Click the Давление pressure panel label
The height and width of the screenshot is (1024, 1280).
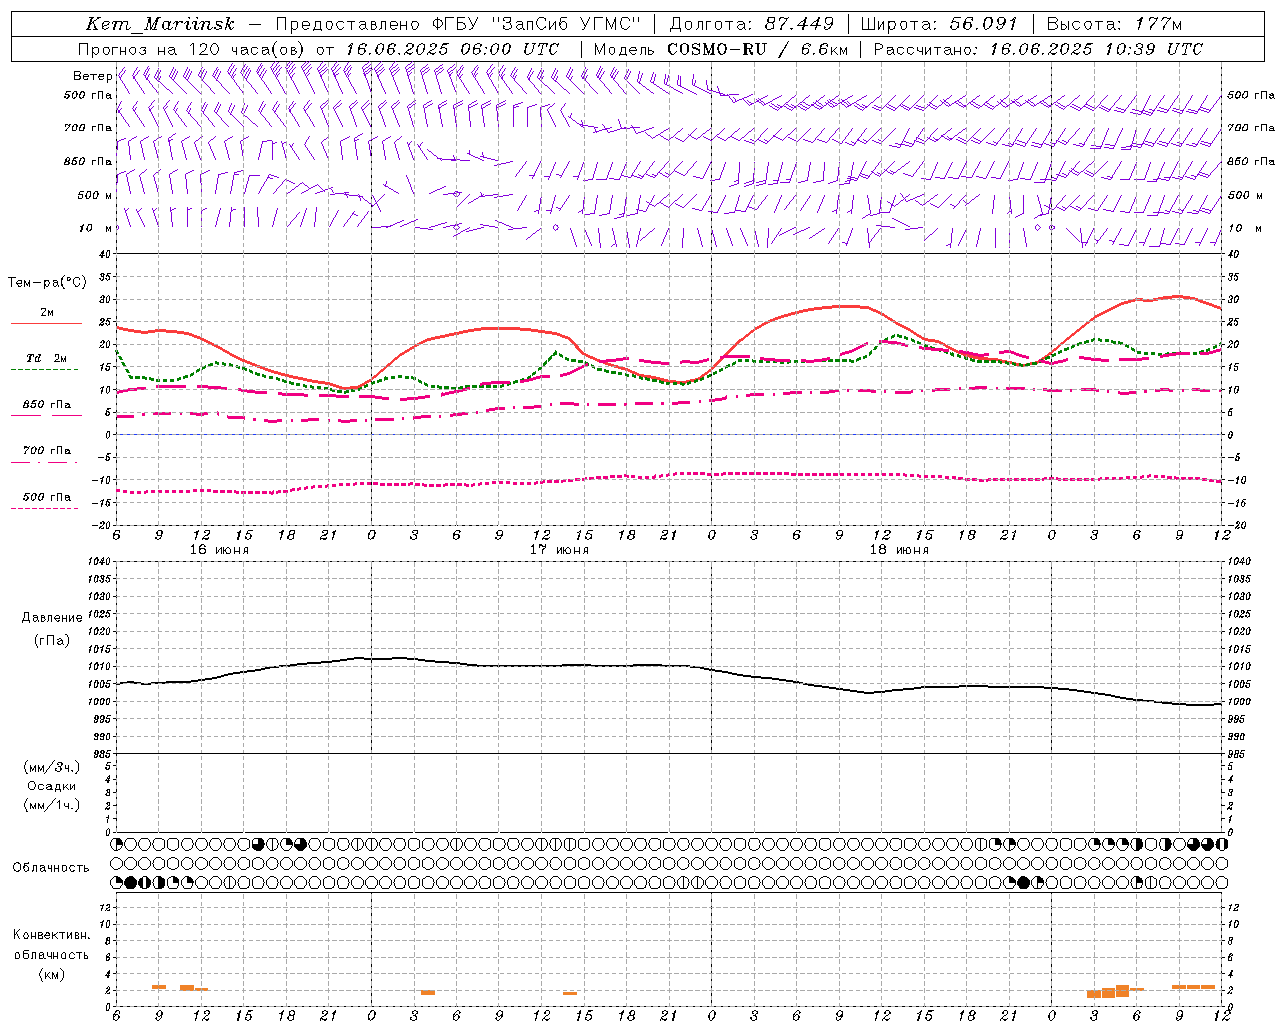pyautogui.click(x=52, y=618)
